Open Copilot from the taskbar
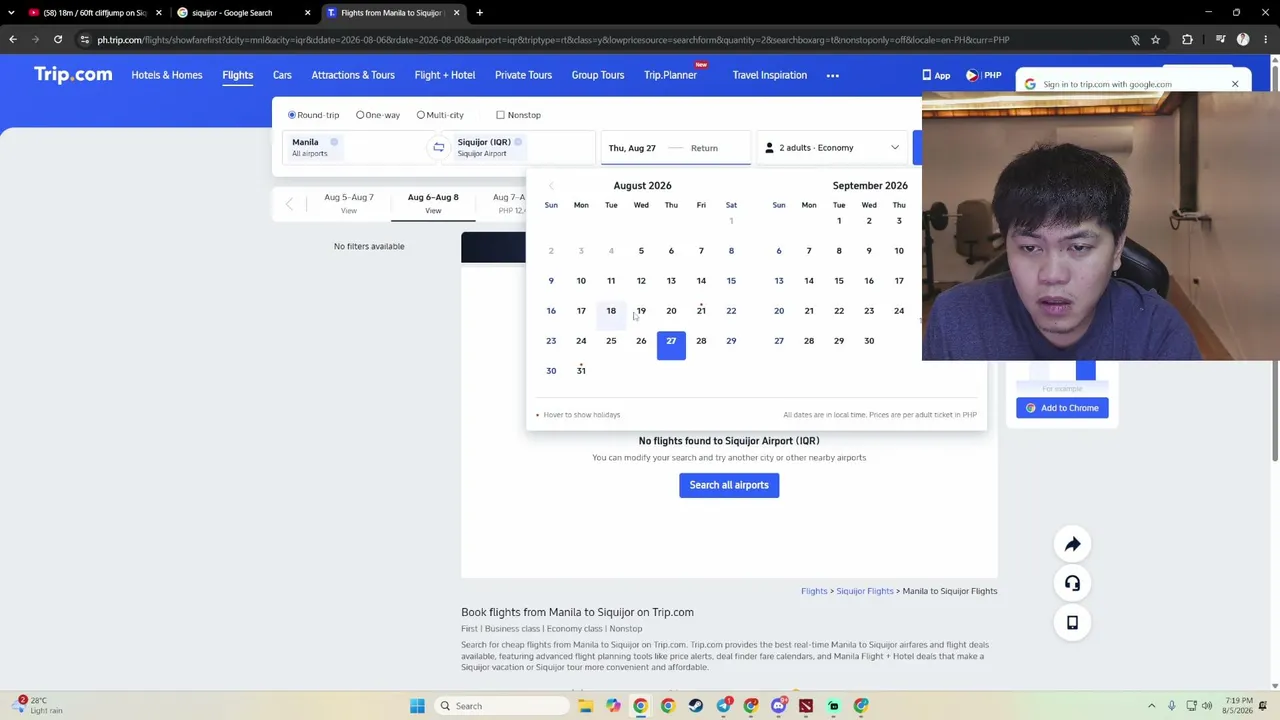 [613, 706]
